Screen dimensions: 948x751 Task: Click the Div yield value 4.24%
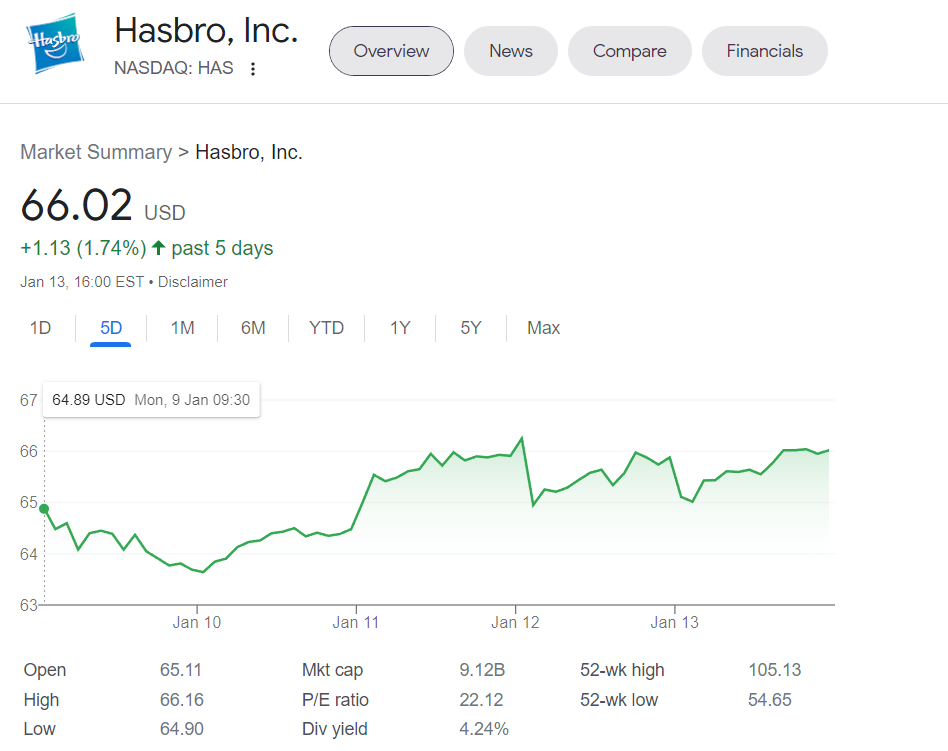click(484, 729)
